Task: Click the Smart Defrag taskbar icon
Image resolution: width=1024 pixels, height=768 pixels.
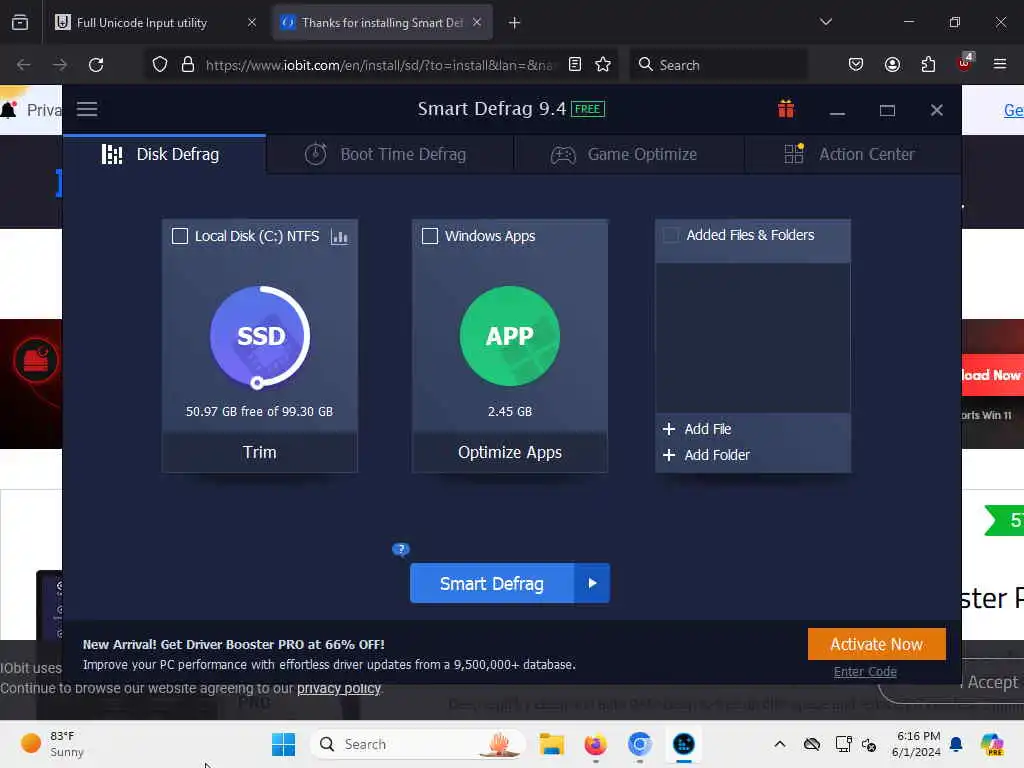Action: pos(683,744)
